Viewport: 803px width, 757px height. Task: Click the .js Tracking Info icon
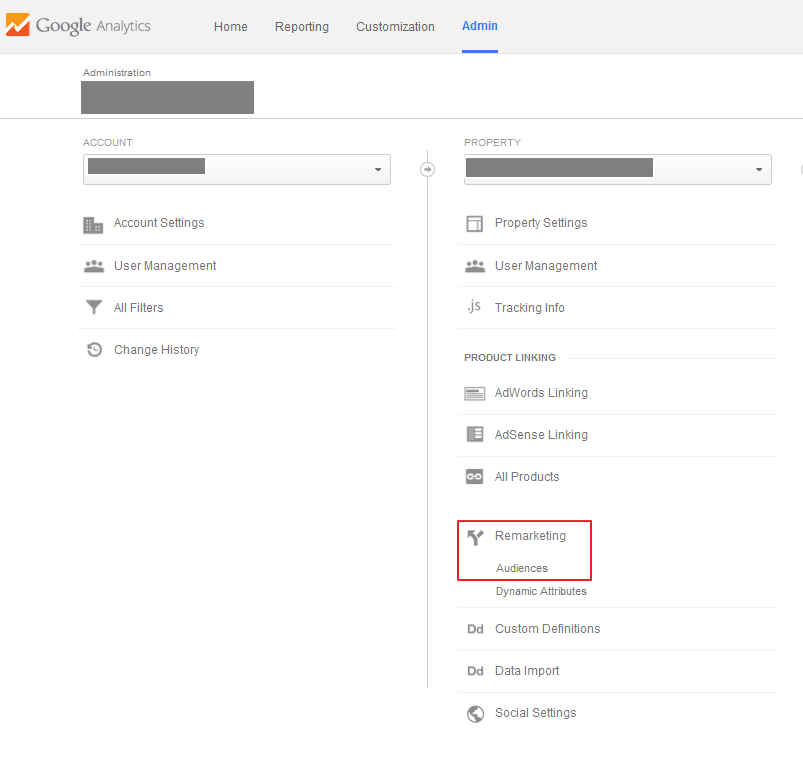(474, 306)
